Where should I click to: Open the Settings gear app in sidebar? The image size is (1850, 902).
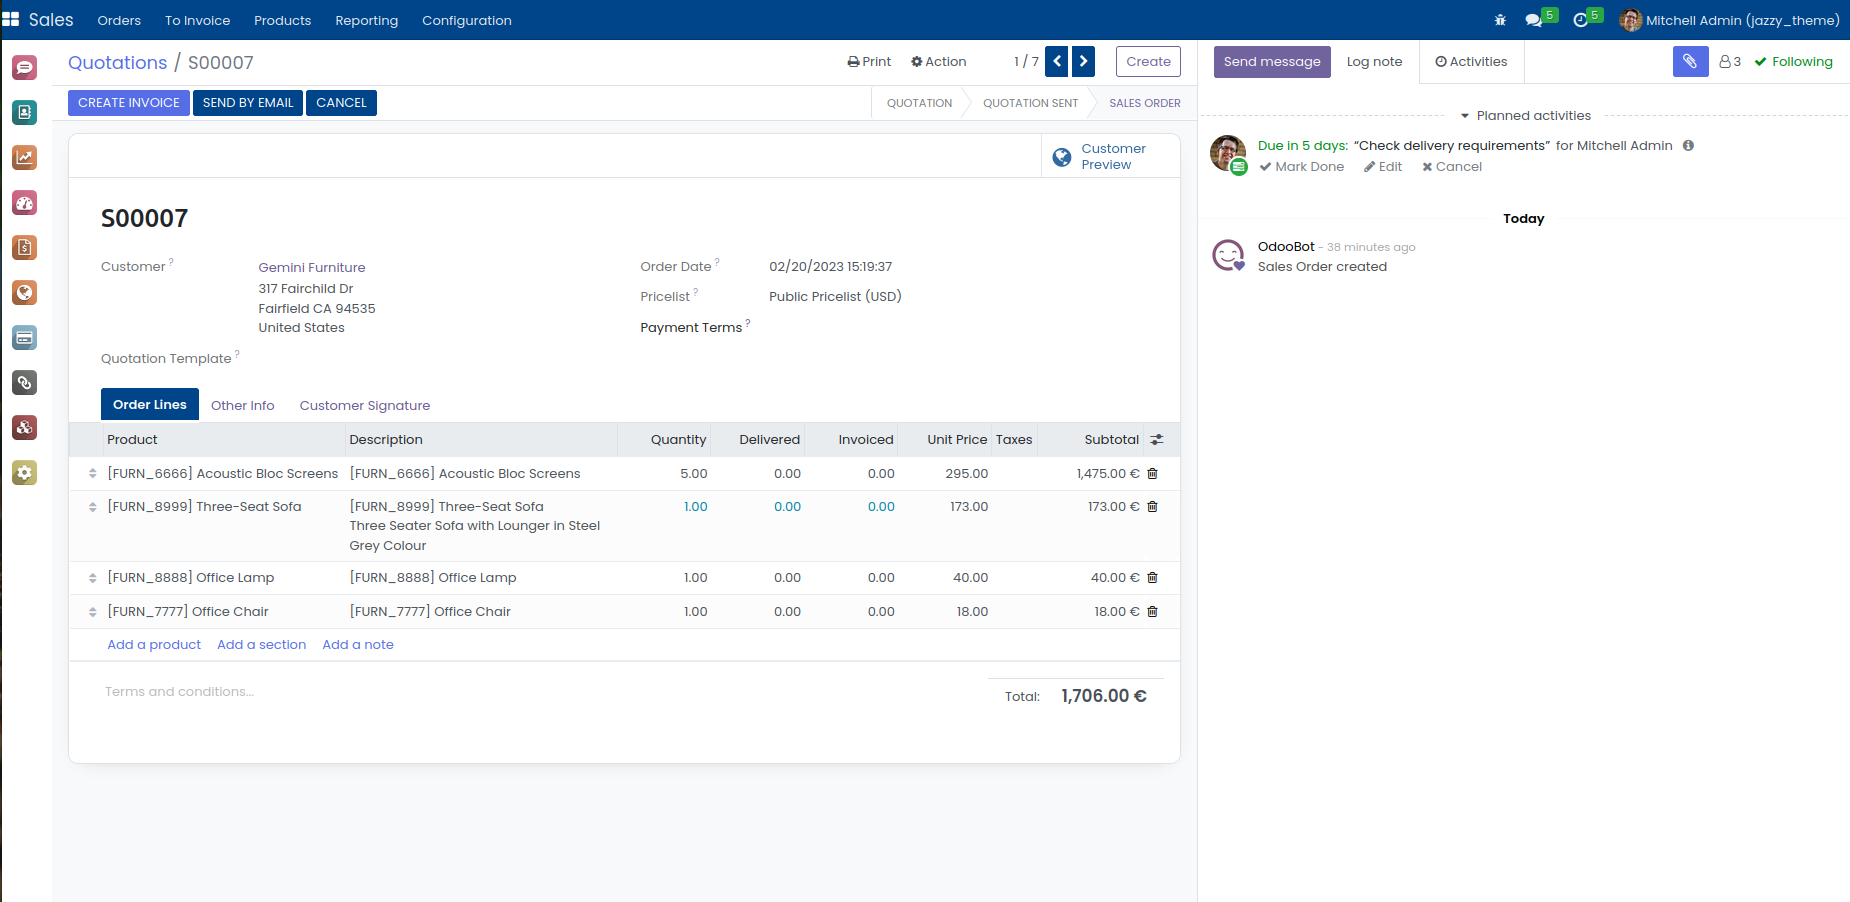24,473
